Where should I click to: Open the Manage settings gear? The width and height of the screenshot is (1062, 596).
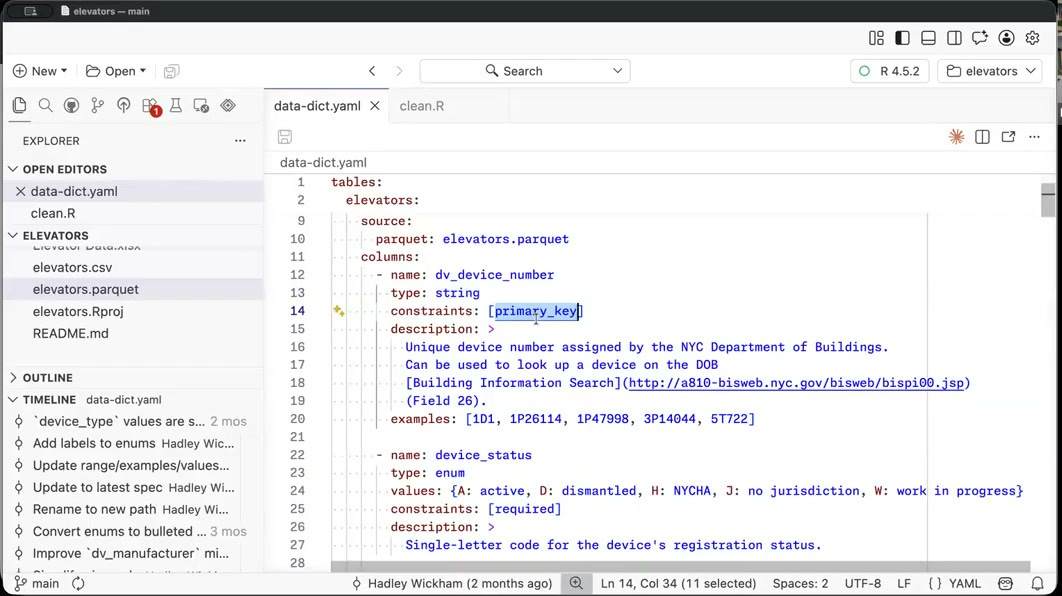tap(1032, 38)
